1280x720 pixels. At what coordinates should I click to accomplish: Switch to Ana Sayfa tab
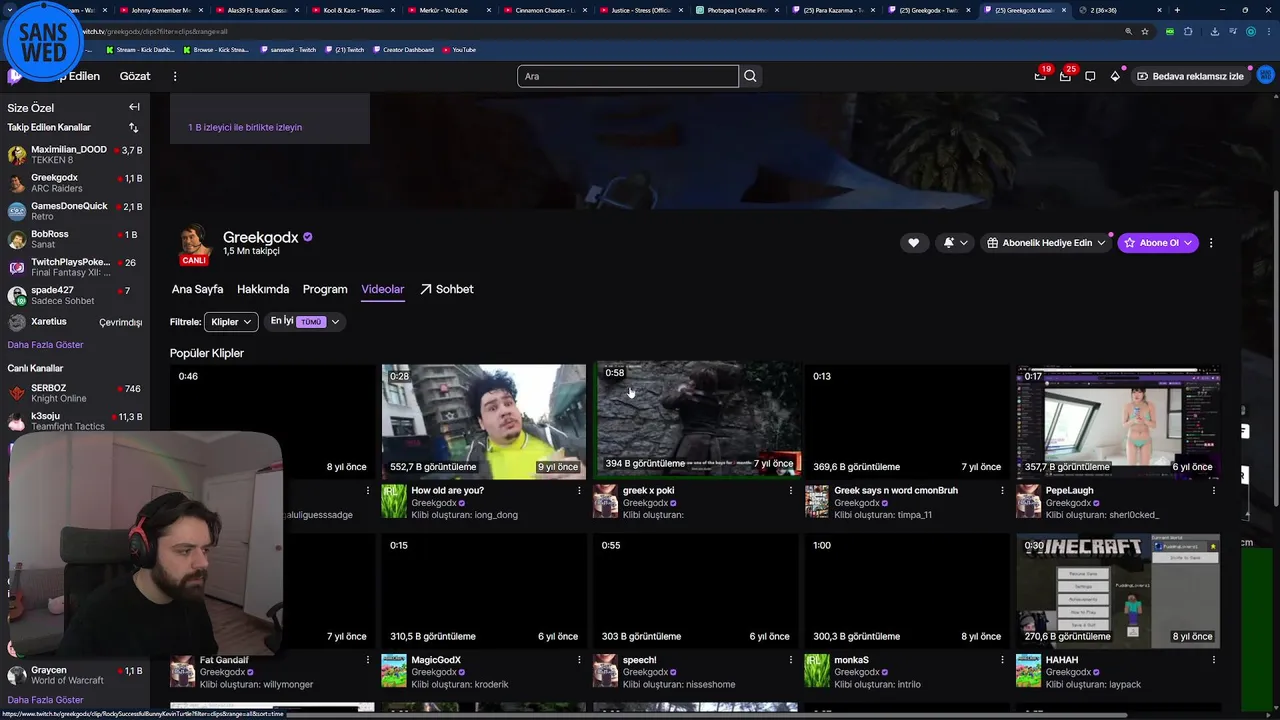pyautogui.click(x=197, y=289)
